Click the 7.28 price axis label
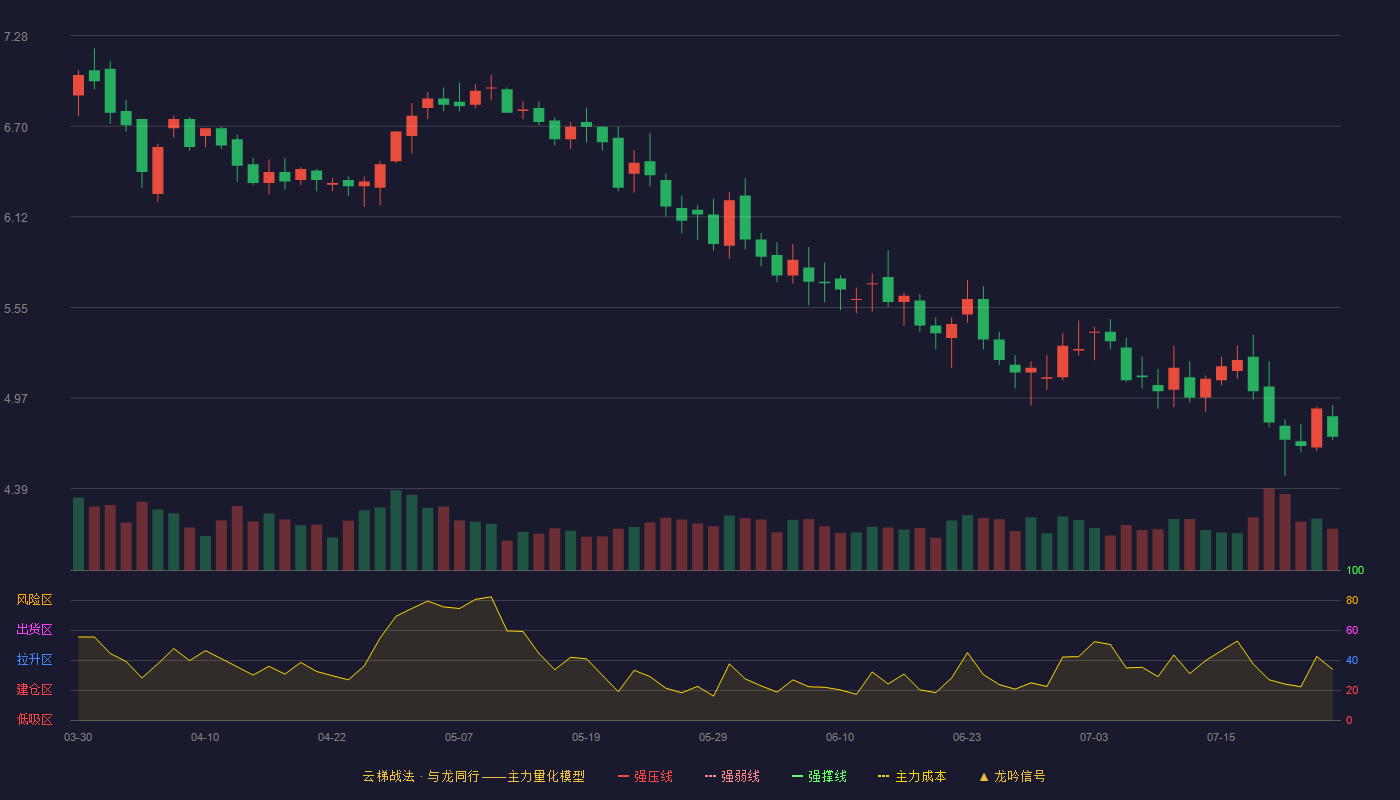Screen dimensions: 1400x800 [16, 37]
